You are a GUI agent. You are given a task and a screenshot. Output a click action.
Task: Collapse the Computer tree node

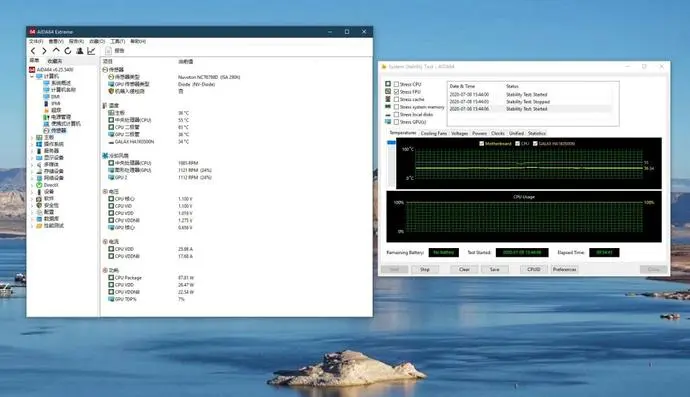[32, 76]
